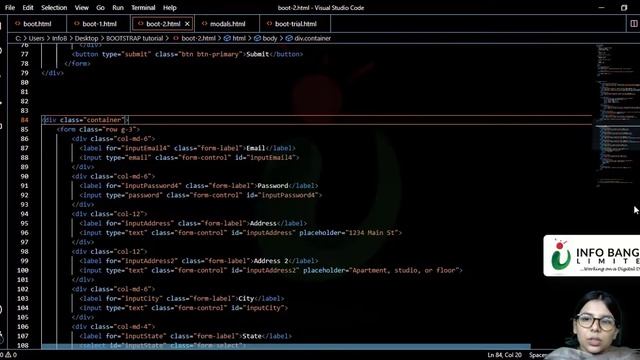The height and width of the screenshot is (360, 640).
Task: Open the Help menu
Action: point(169,8)
